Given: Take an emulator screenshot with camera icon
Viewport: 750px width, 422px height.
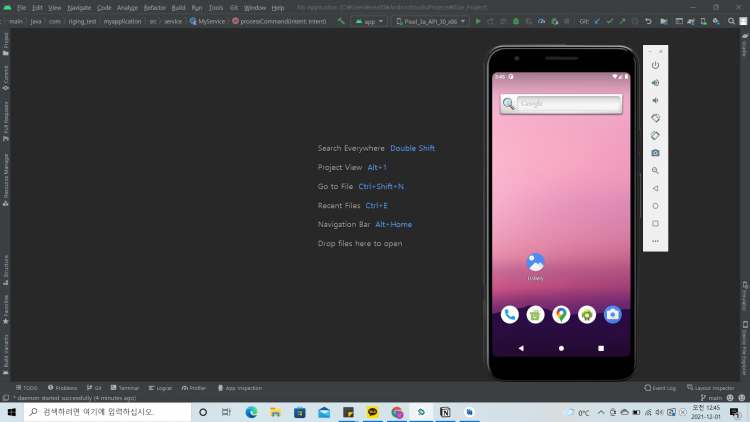Looking at the screenshot, I should [655, 153].
